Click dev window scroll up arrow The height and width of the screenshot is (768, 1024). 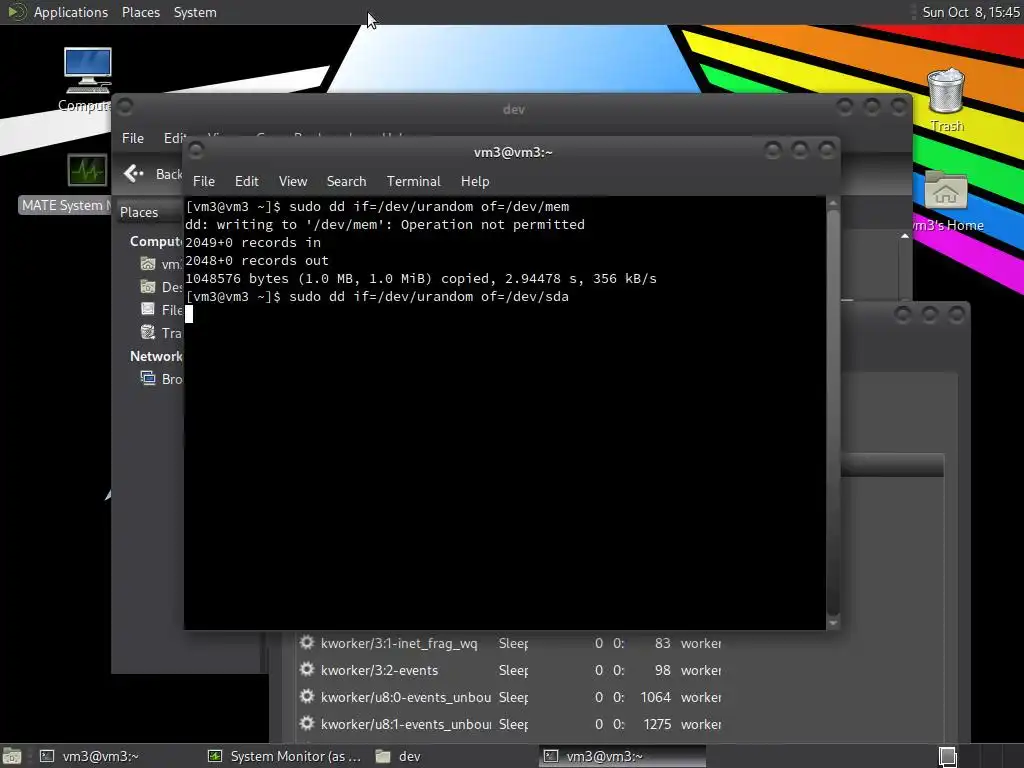904,236
